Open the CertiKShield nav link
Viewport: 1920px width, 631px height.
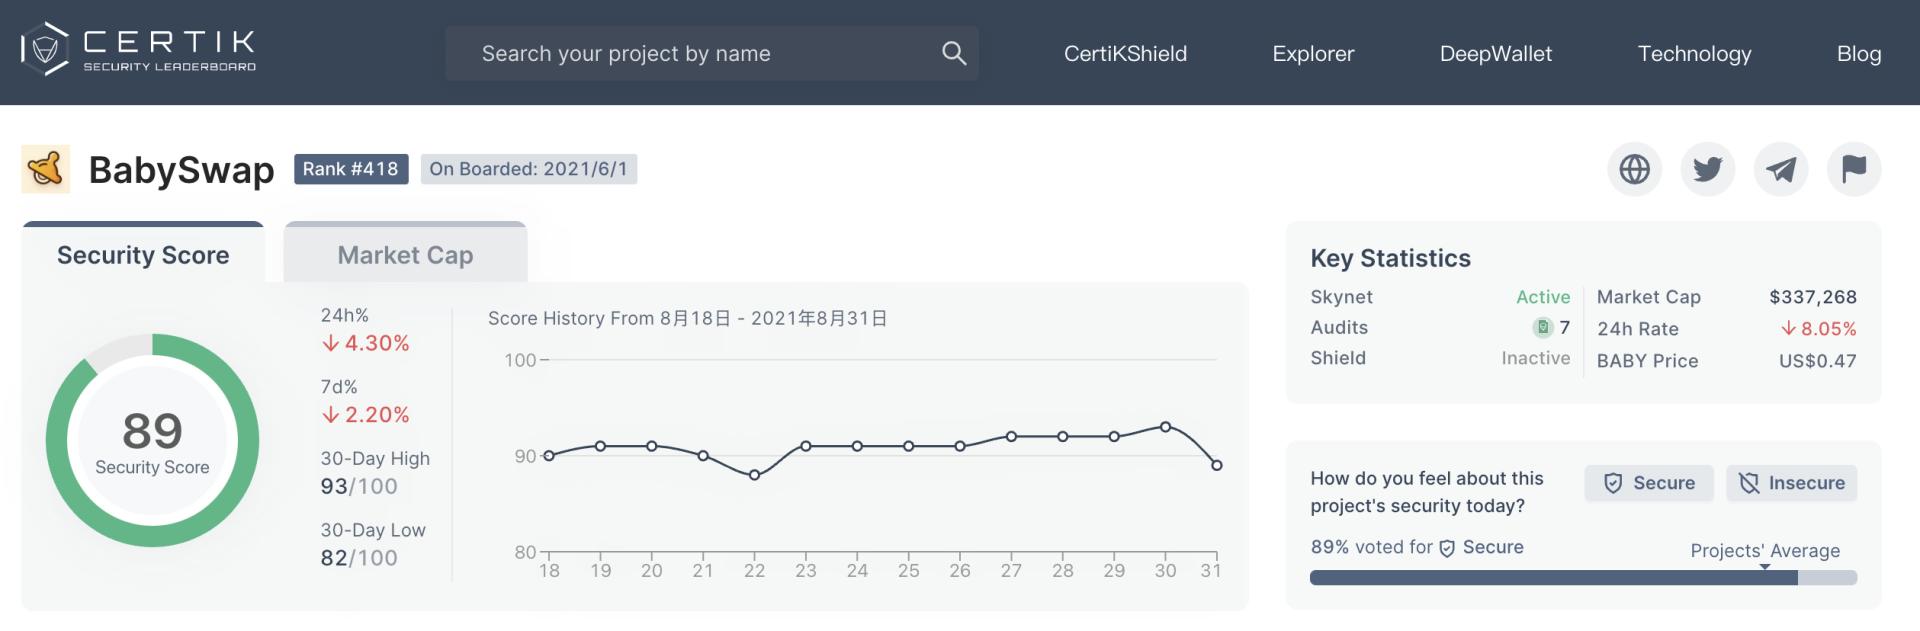(1125, 54)
